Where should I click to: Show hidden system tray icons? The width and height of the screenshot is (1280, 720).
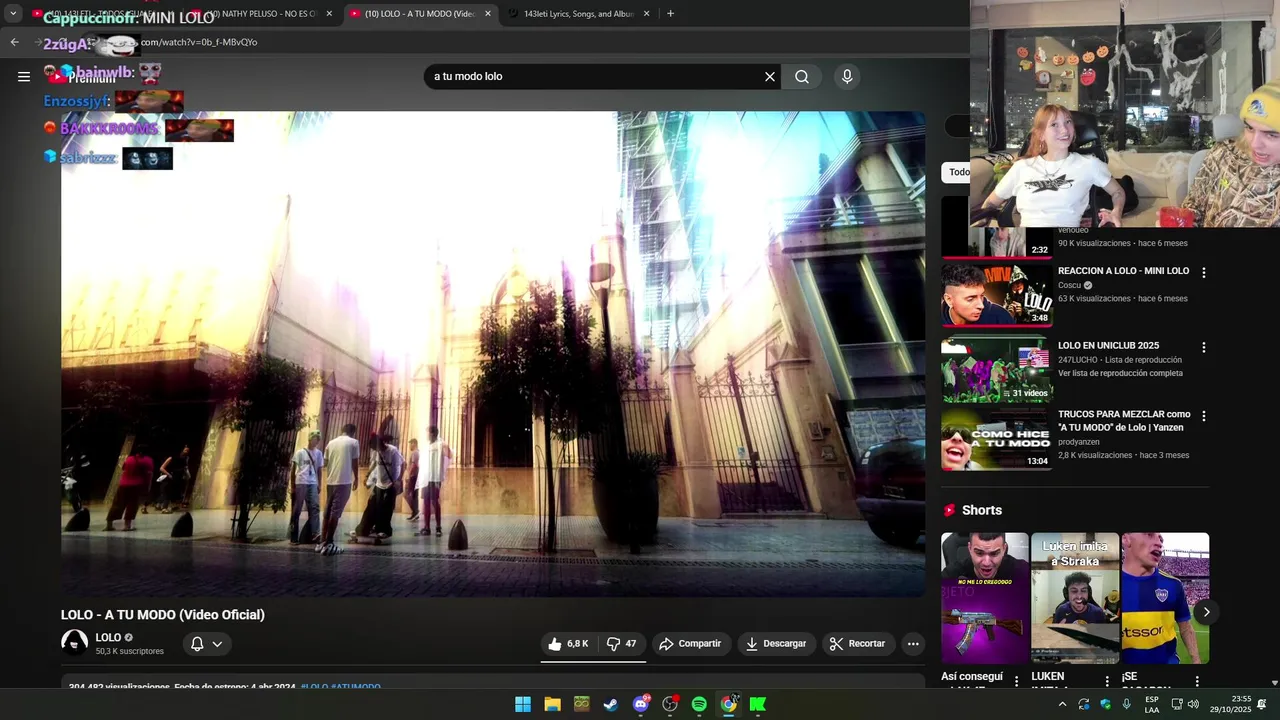[1062, 704]
